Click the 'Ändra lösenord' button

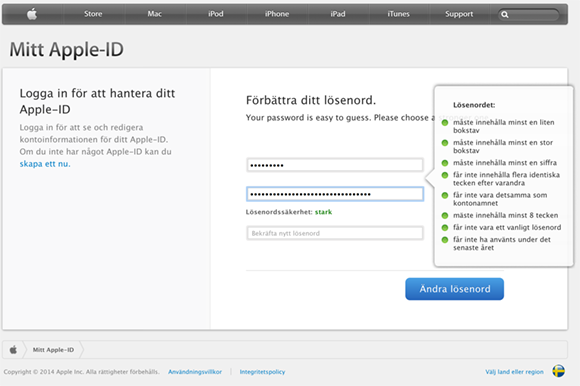click(455, 289)
